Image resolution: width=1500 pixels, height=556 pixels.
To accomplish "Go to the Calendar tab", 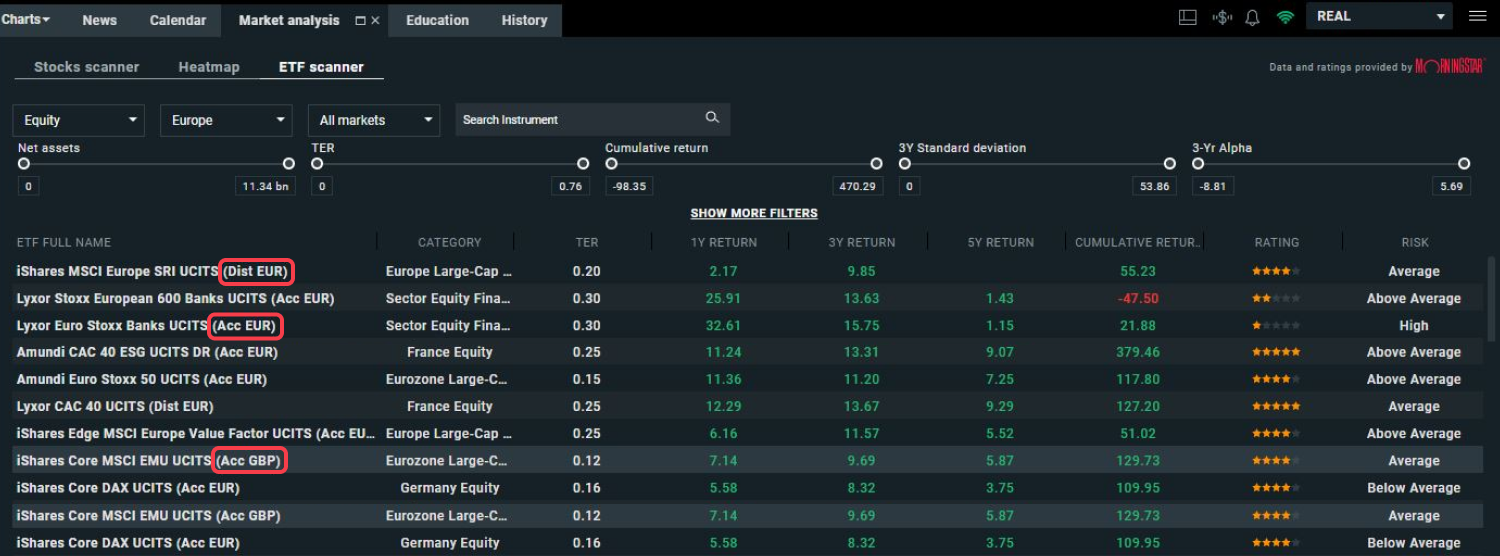I will 178,20.
